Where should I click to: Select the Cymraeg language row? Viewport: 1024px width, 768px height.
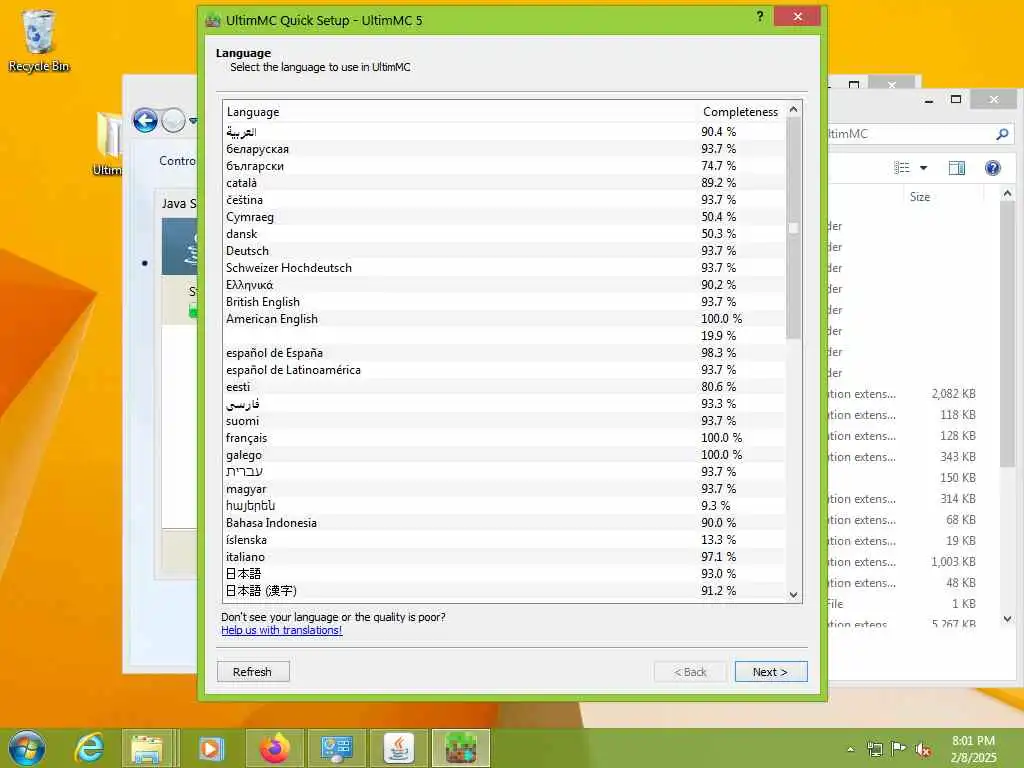(x=504, y=217)
